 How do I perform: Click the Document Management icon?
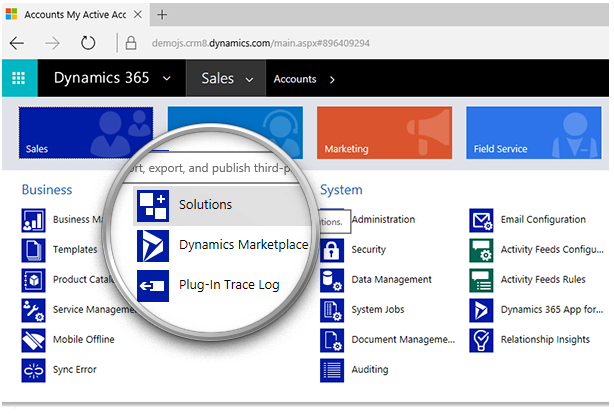coord(332,340)
